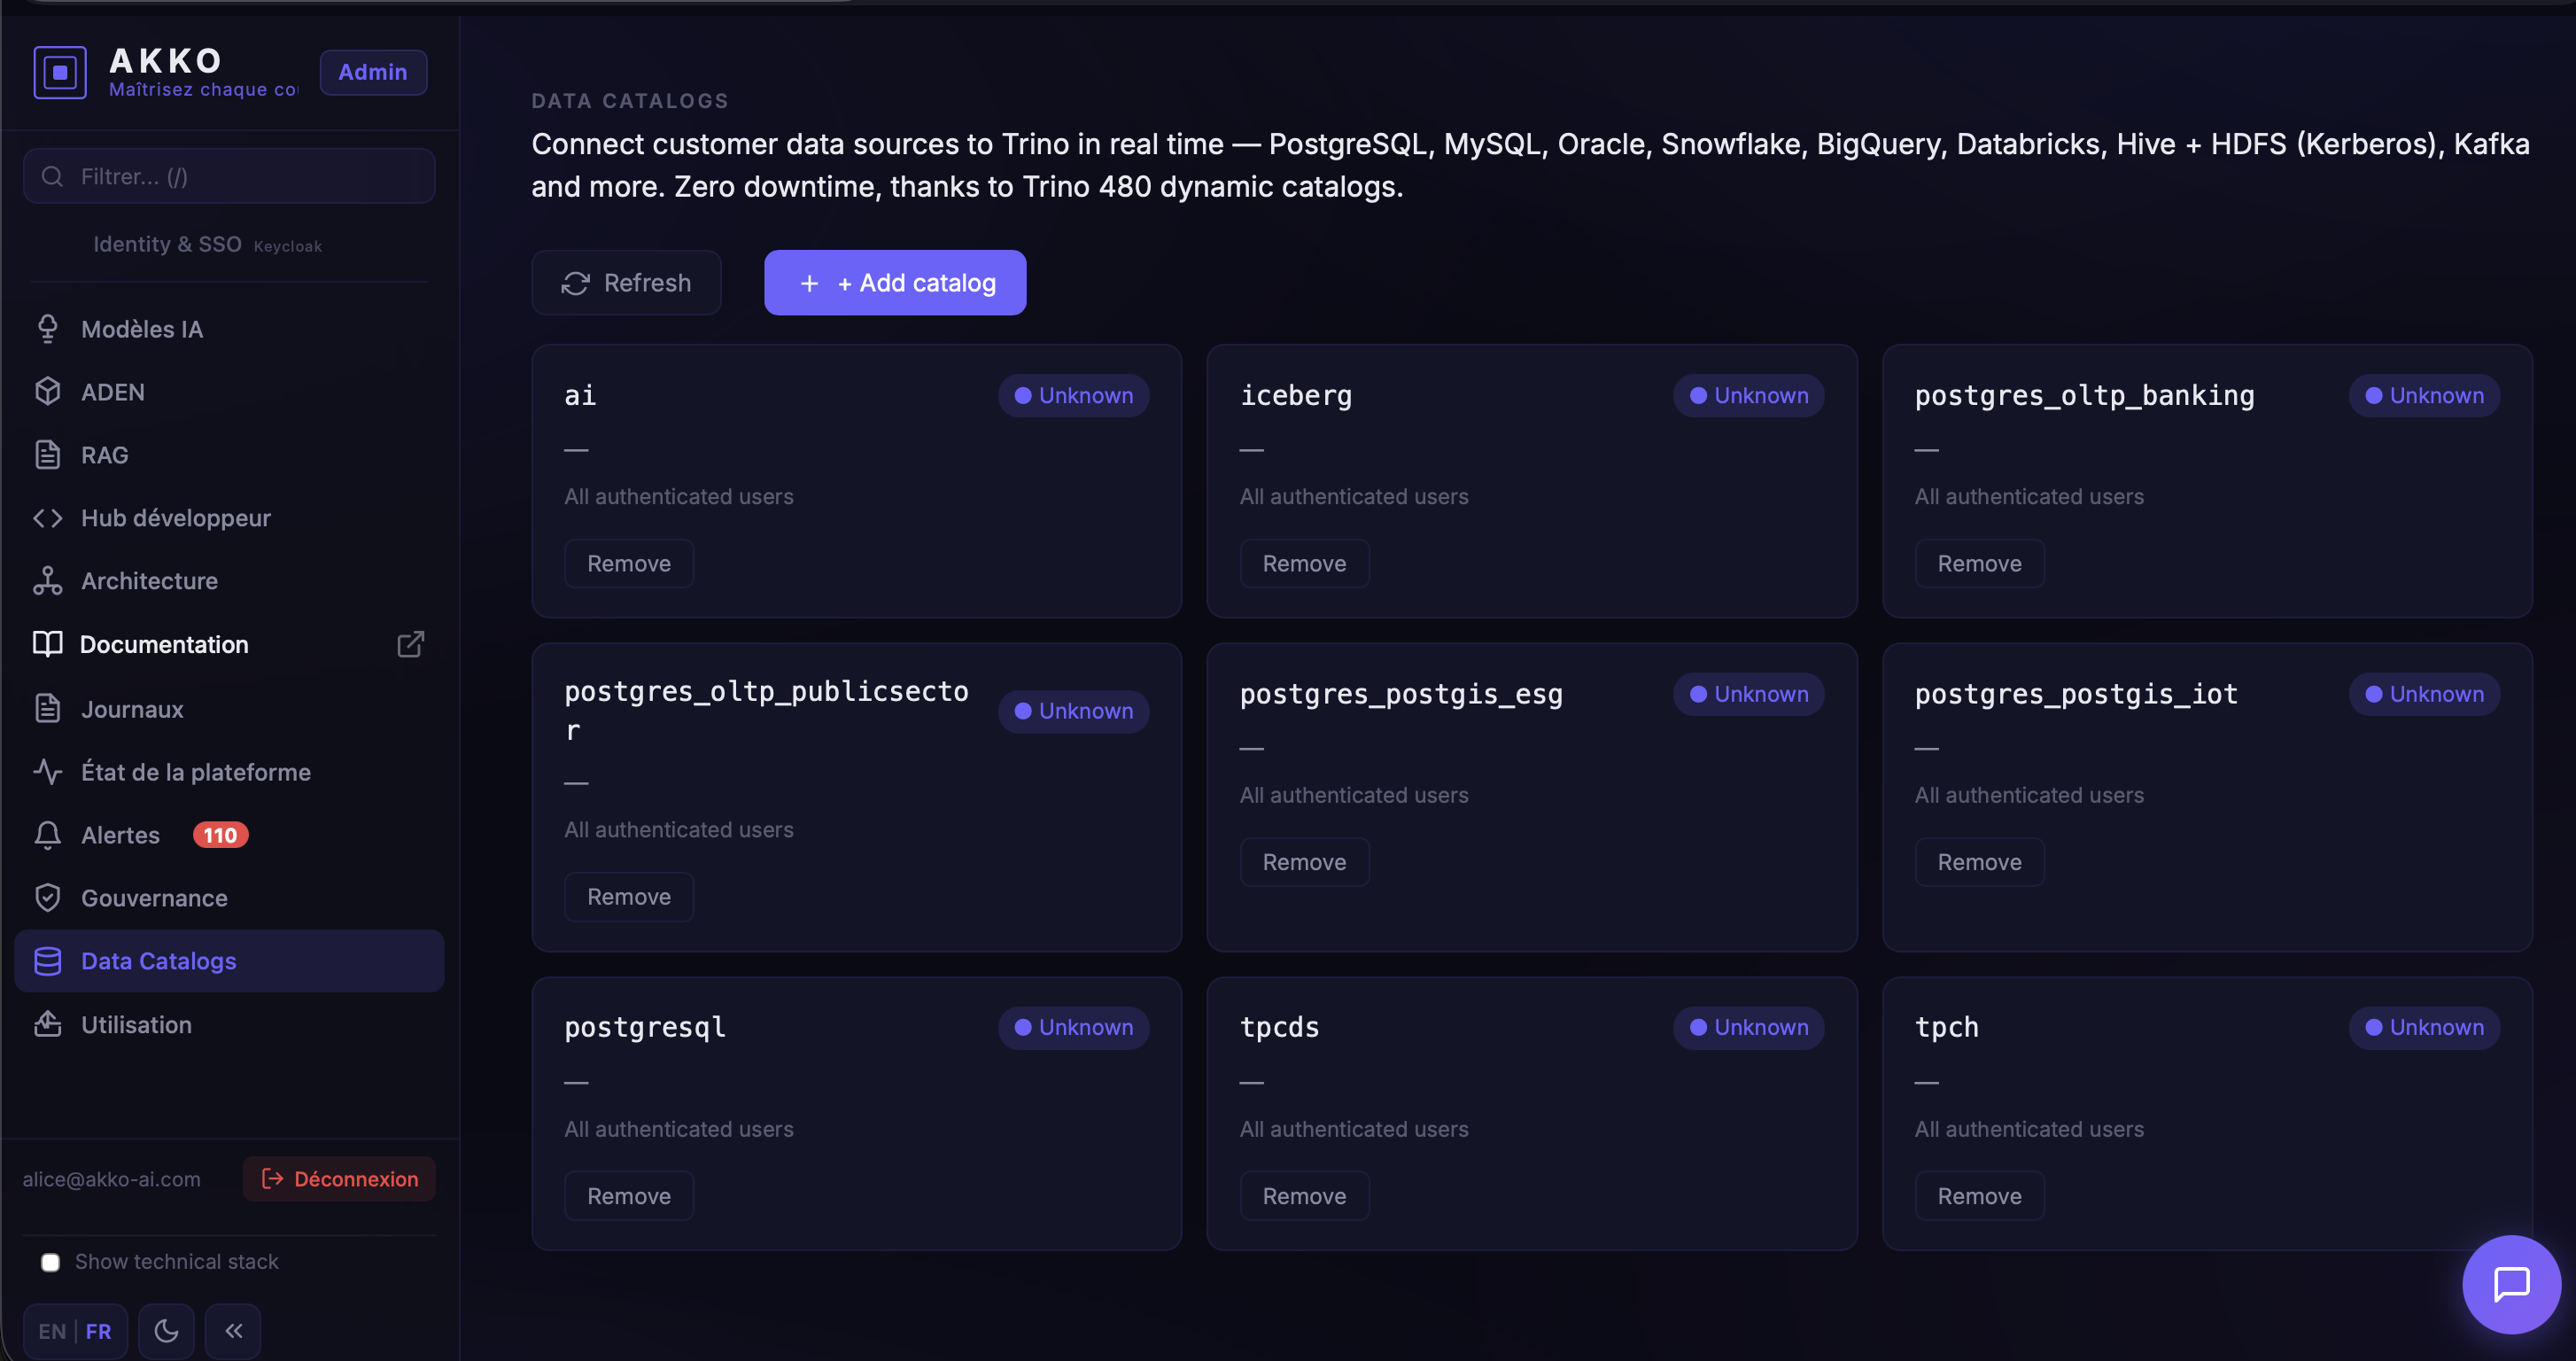2576x1361 pixels.
Task: Navigate to Hub développeur
Action: click(229, 518)
